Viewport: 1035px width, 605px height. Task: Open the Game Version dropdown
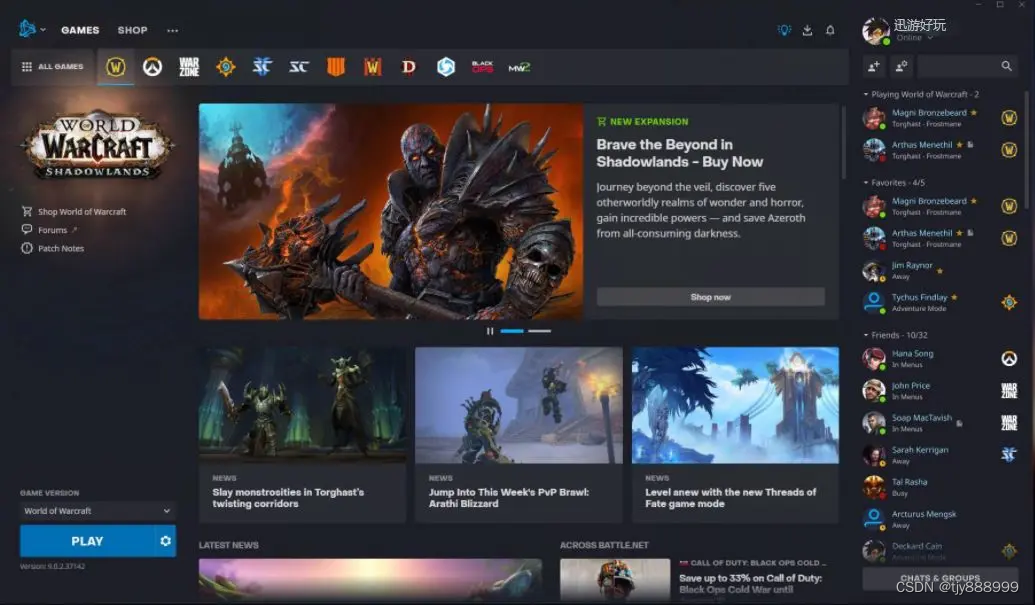[97, 511]
